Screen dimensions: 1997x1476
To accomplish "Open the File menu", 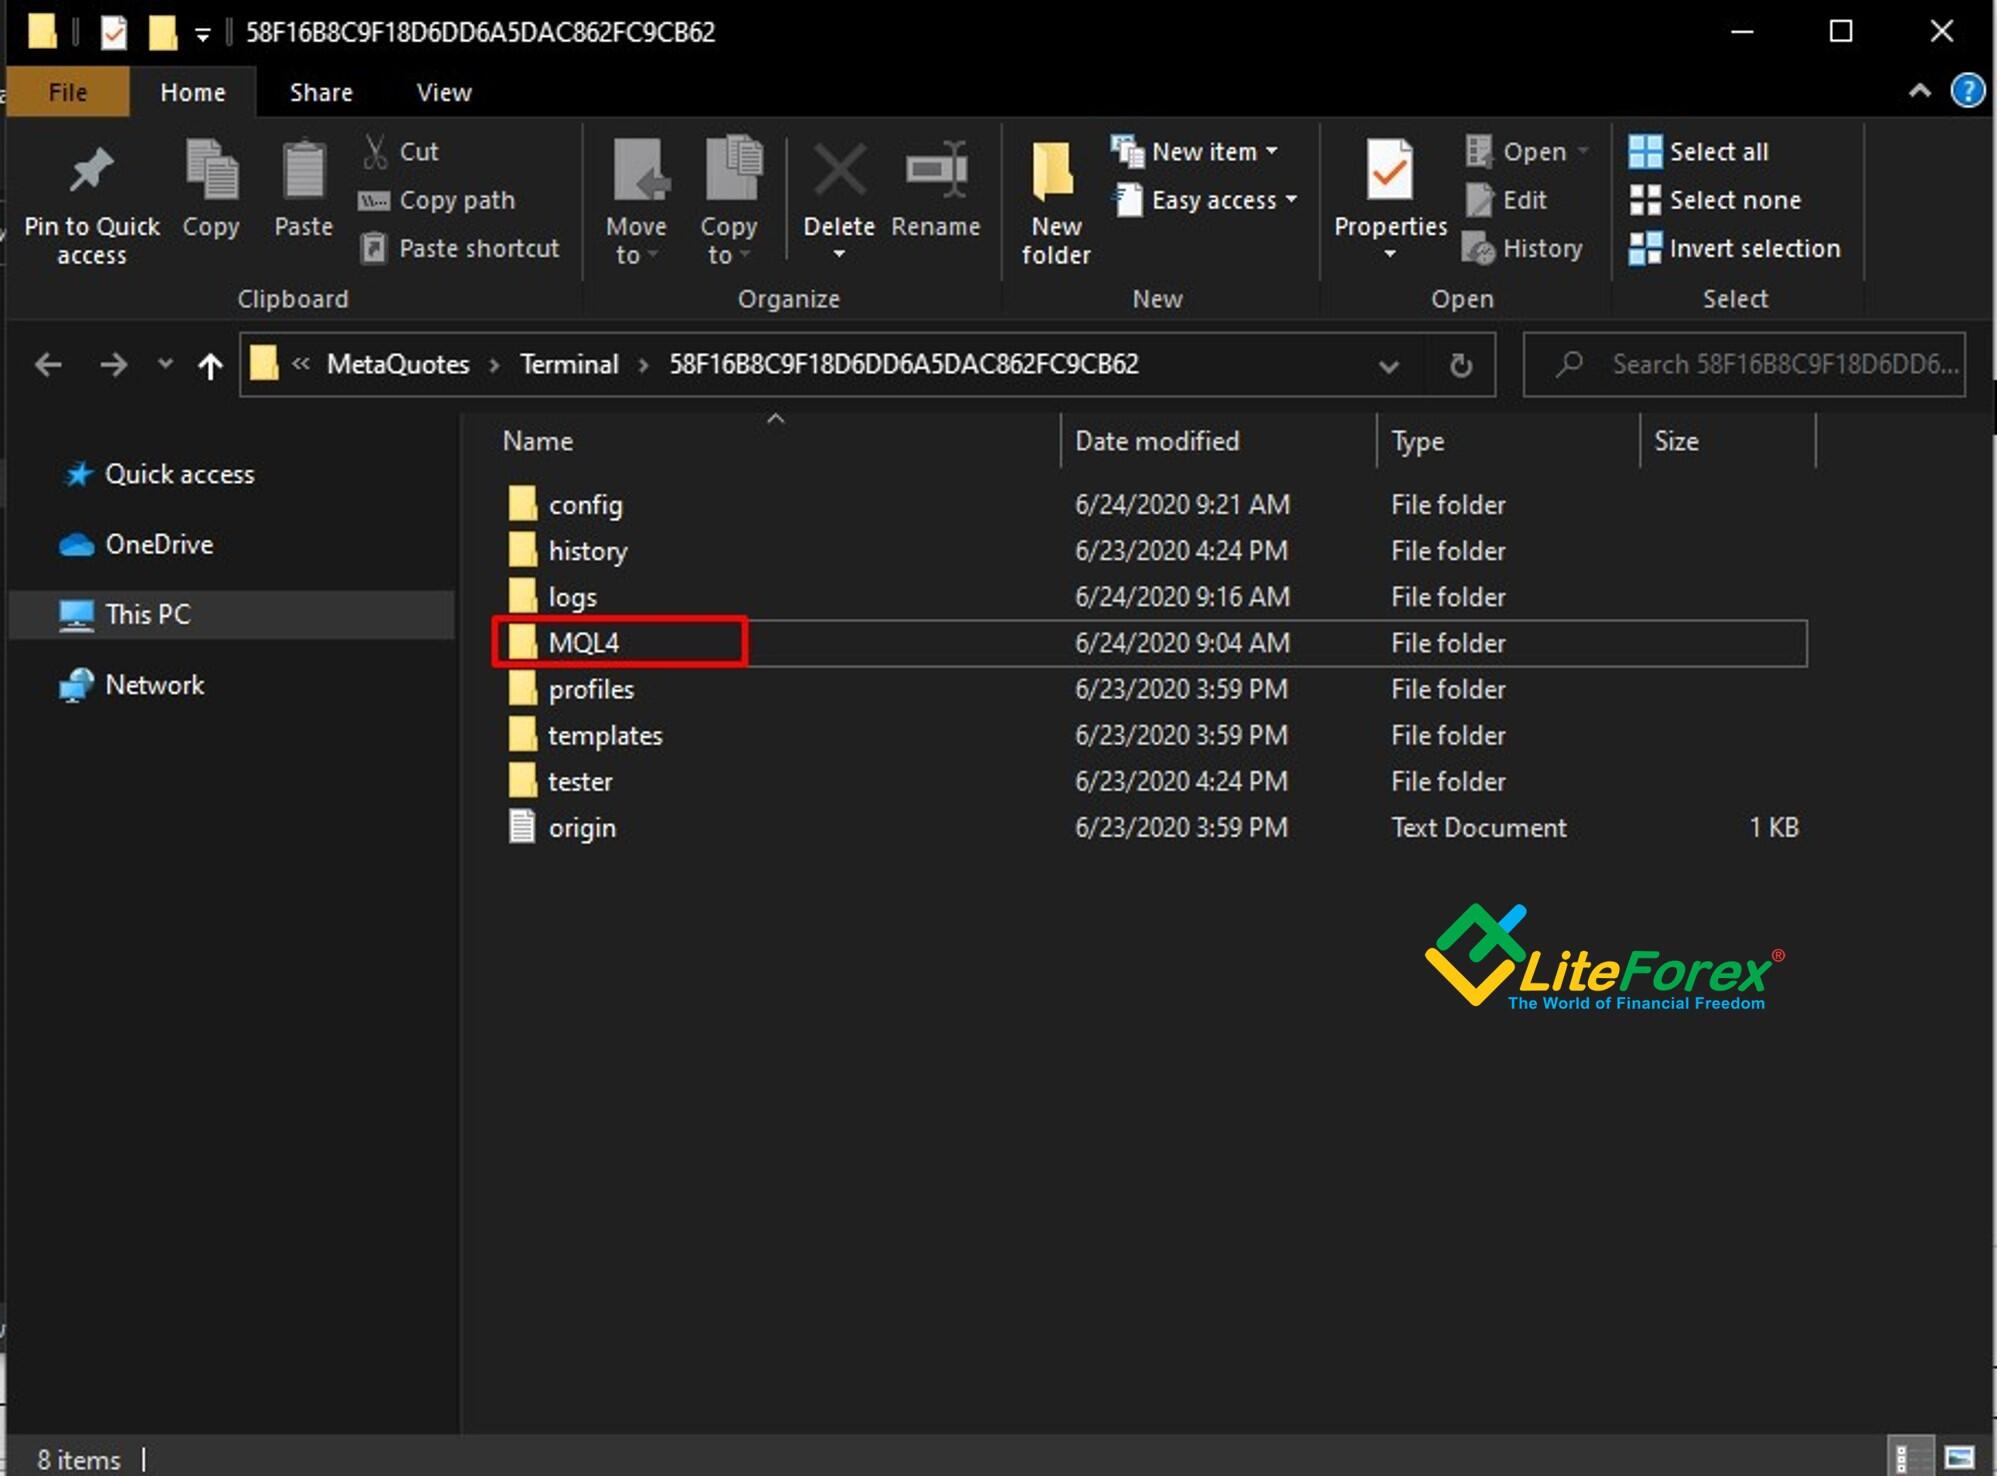I will tap(67, 92).
